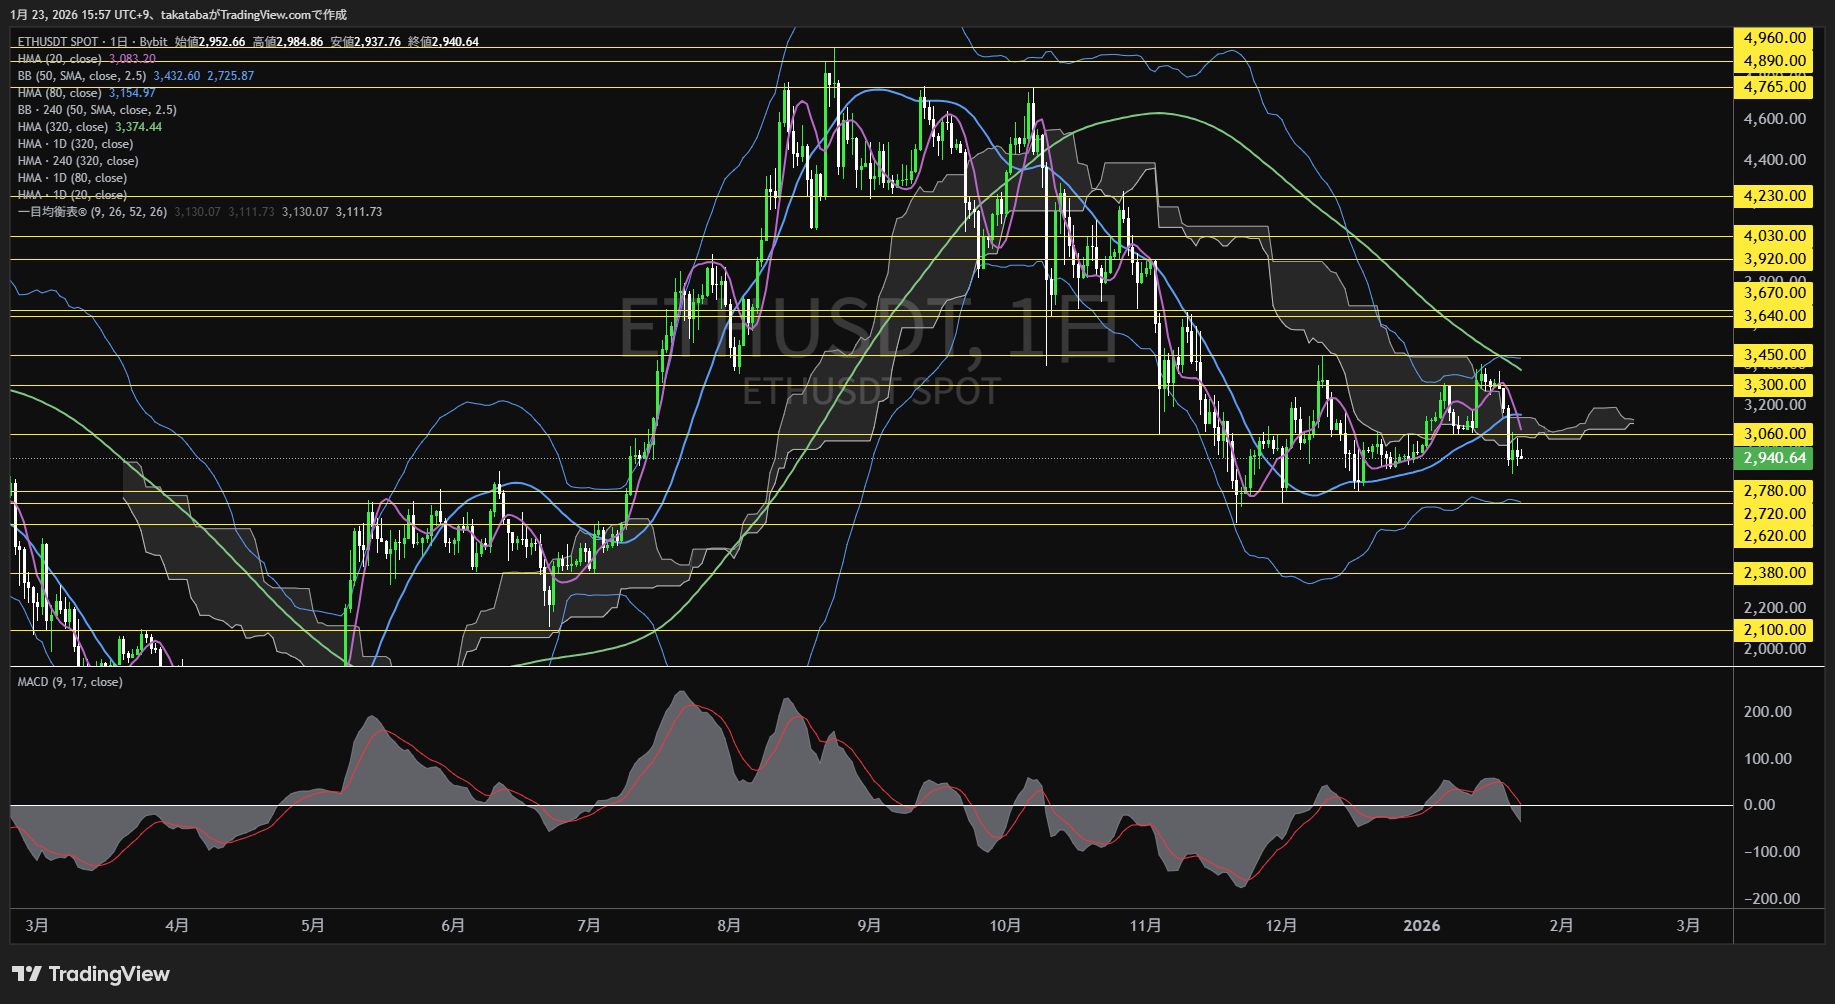The height and width of the screenshot is (1004, 1835).
Task: Click the HMA · 240 (320, close) legend
Action: point(78,161)
